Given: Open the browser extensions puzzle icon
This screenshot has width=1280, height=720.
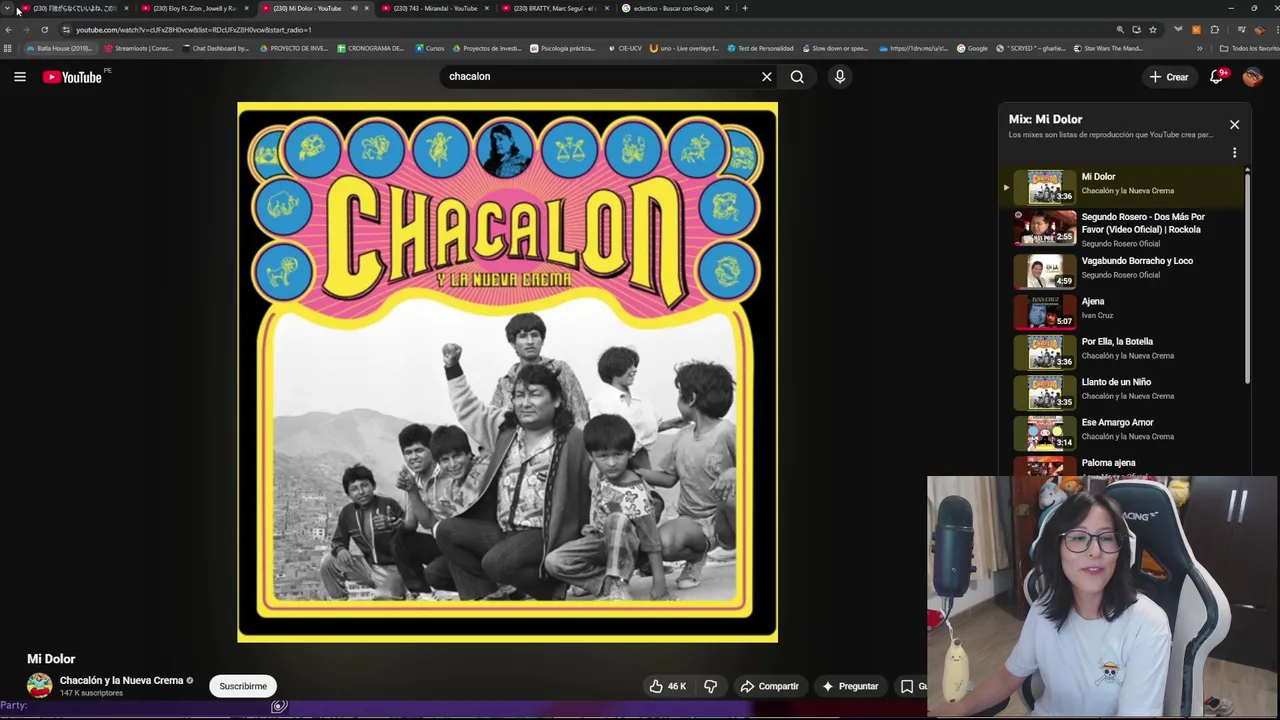Looking at the screenshot, I should pos(1214,30).
